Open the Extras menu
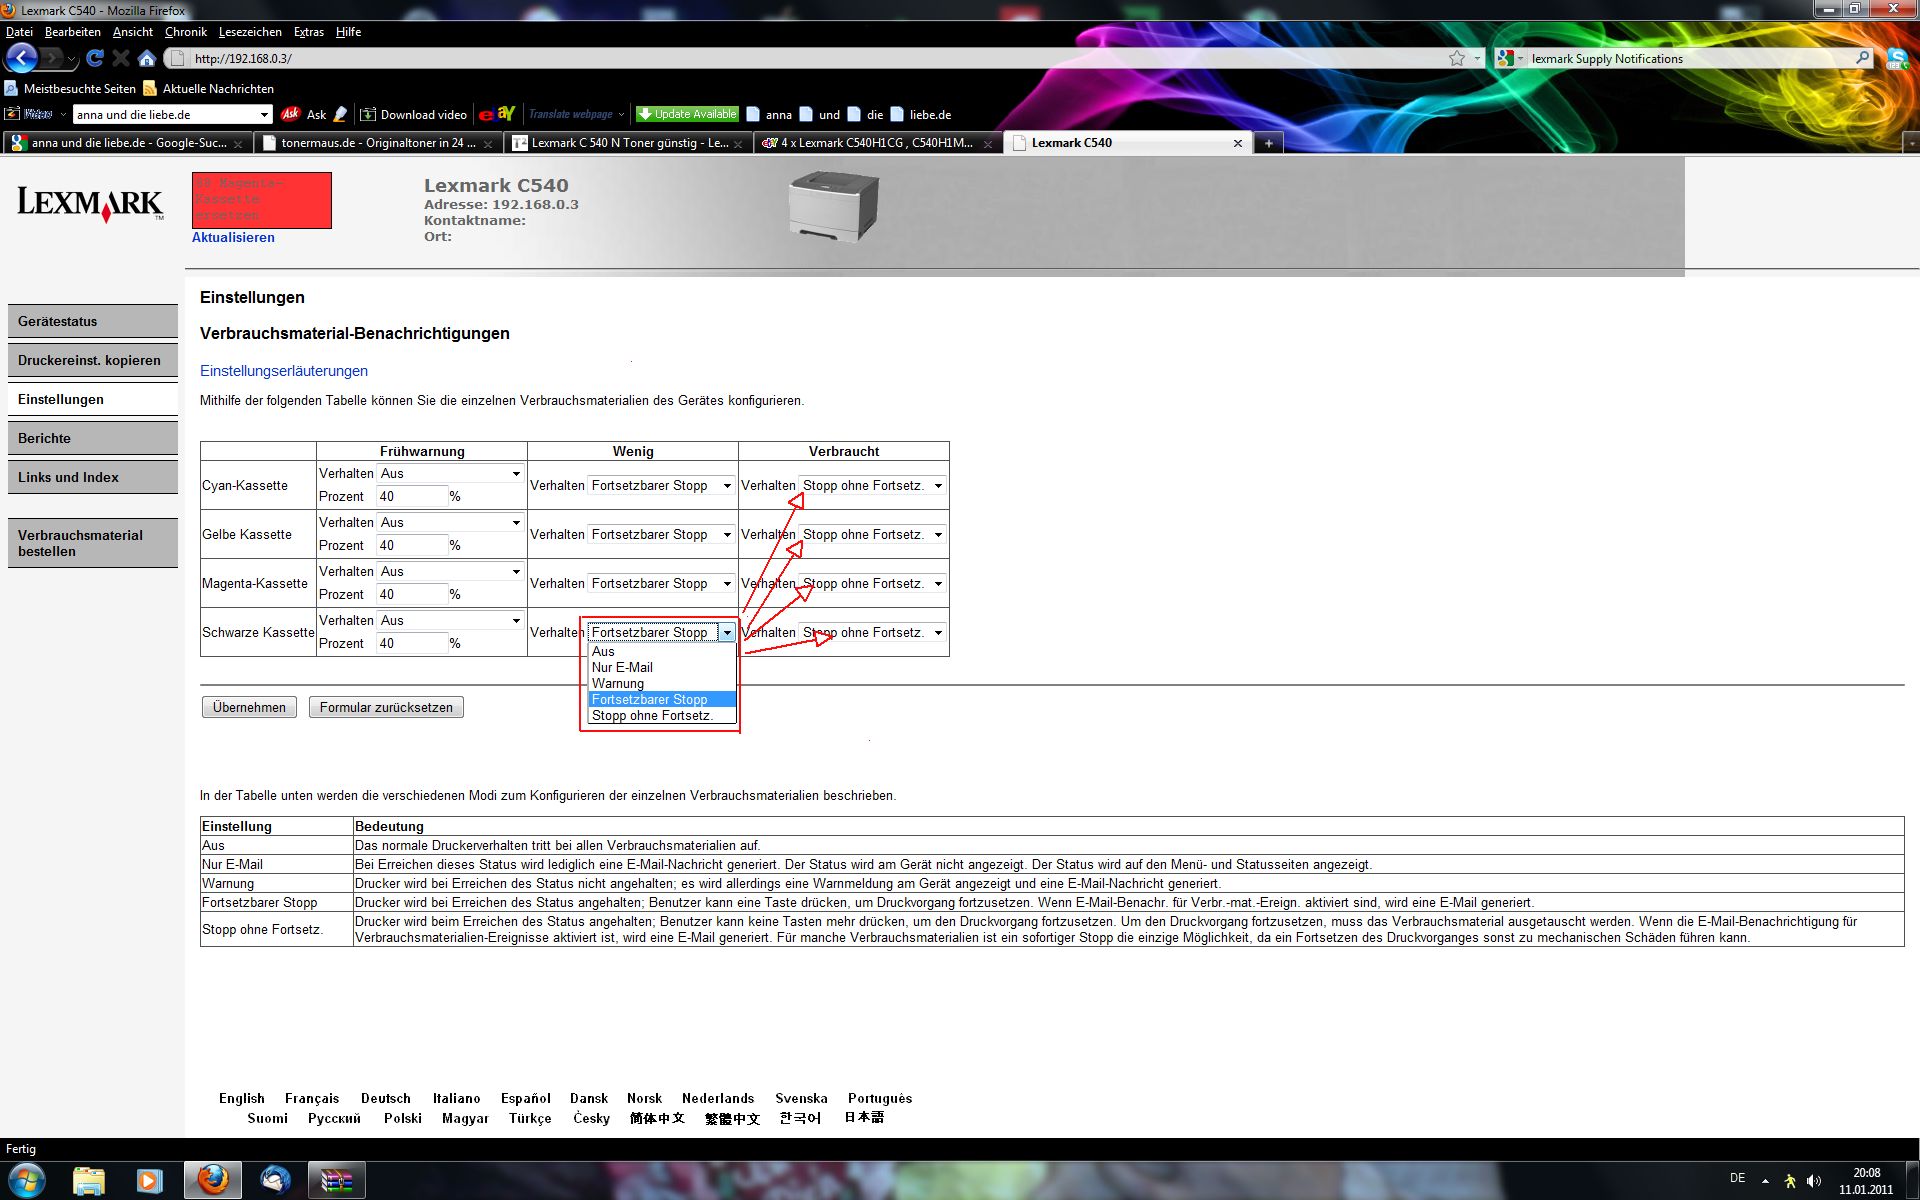The width and height of the screenshot is (1920, 1200). [x=309, y=32]
